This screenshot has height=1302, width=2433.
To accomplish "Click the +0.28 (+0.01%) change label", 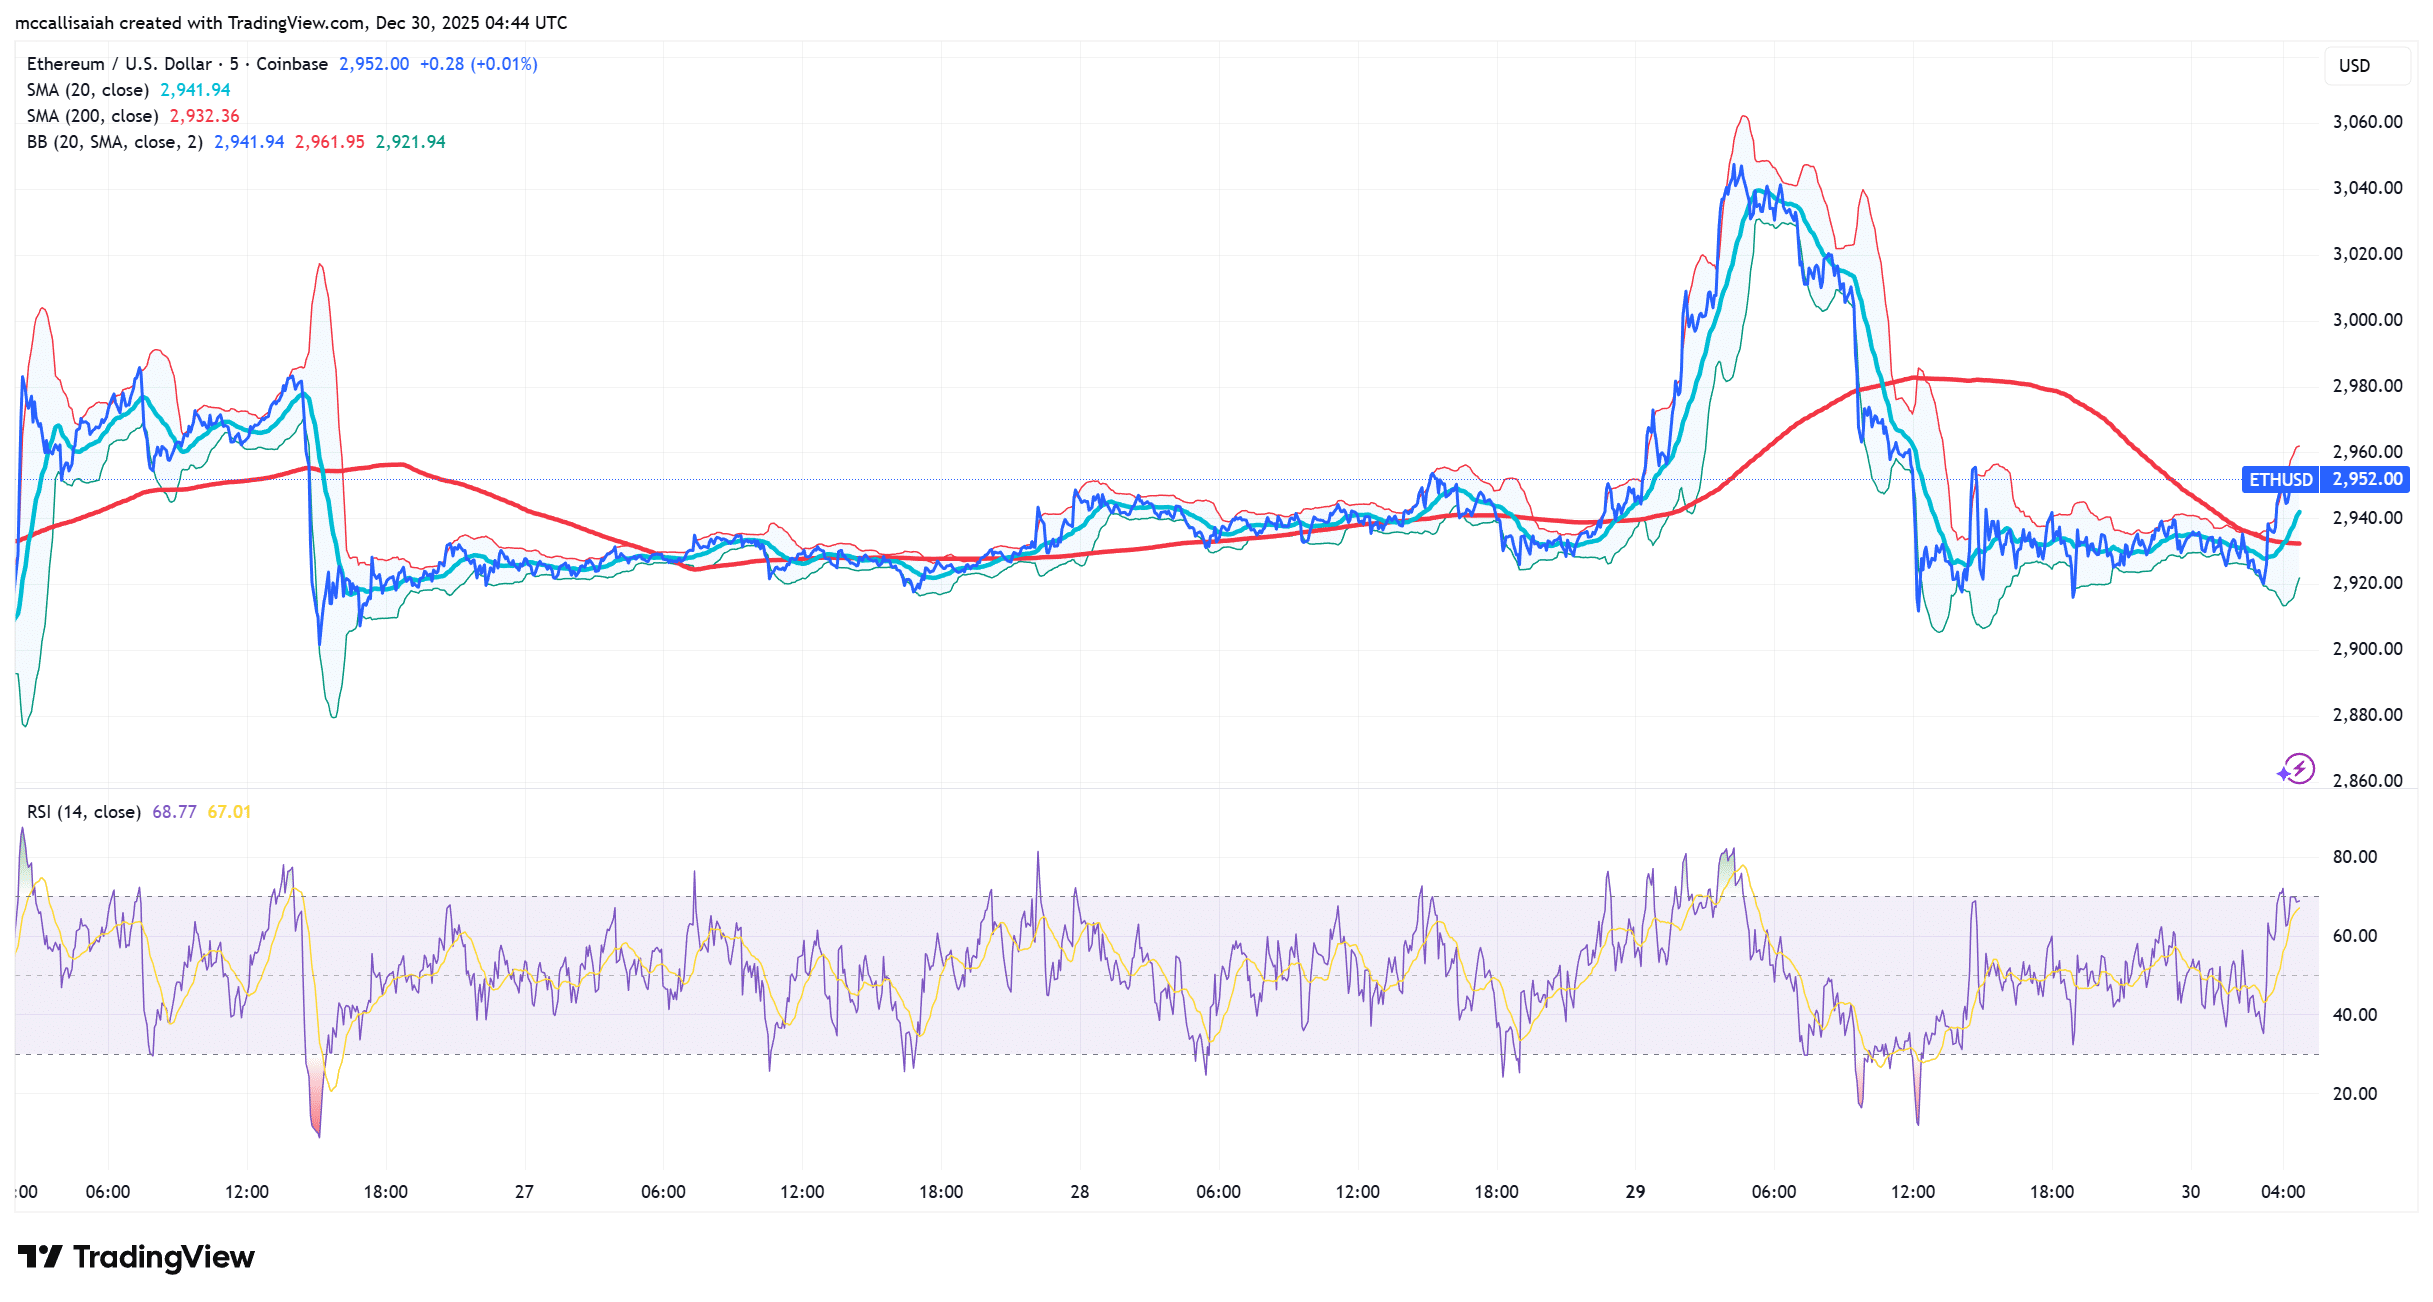I will click(478, 63).
